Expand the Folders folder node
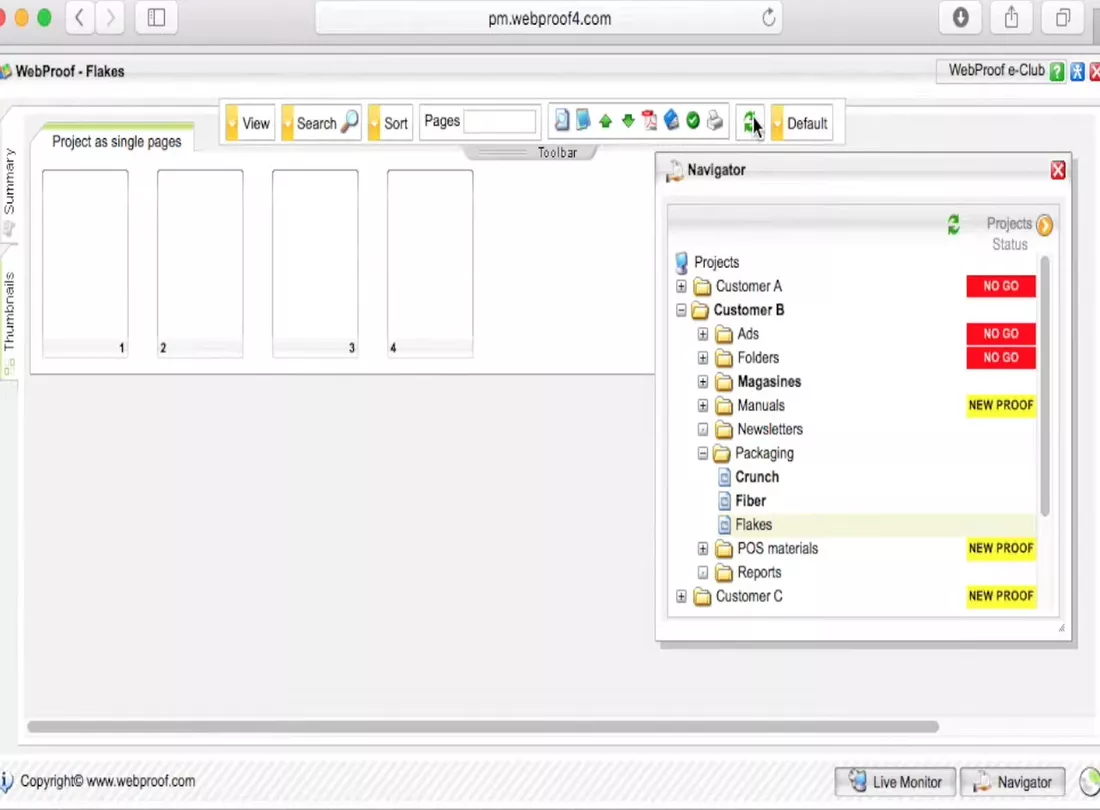The height and width of the screenshot is (810, 1100). pos(702,358)
